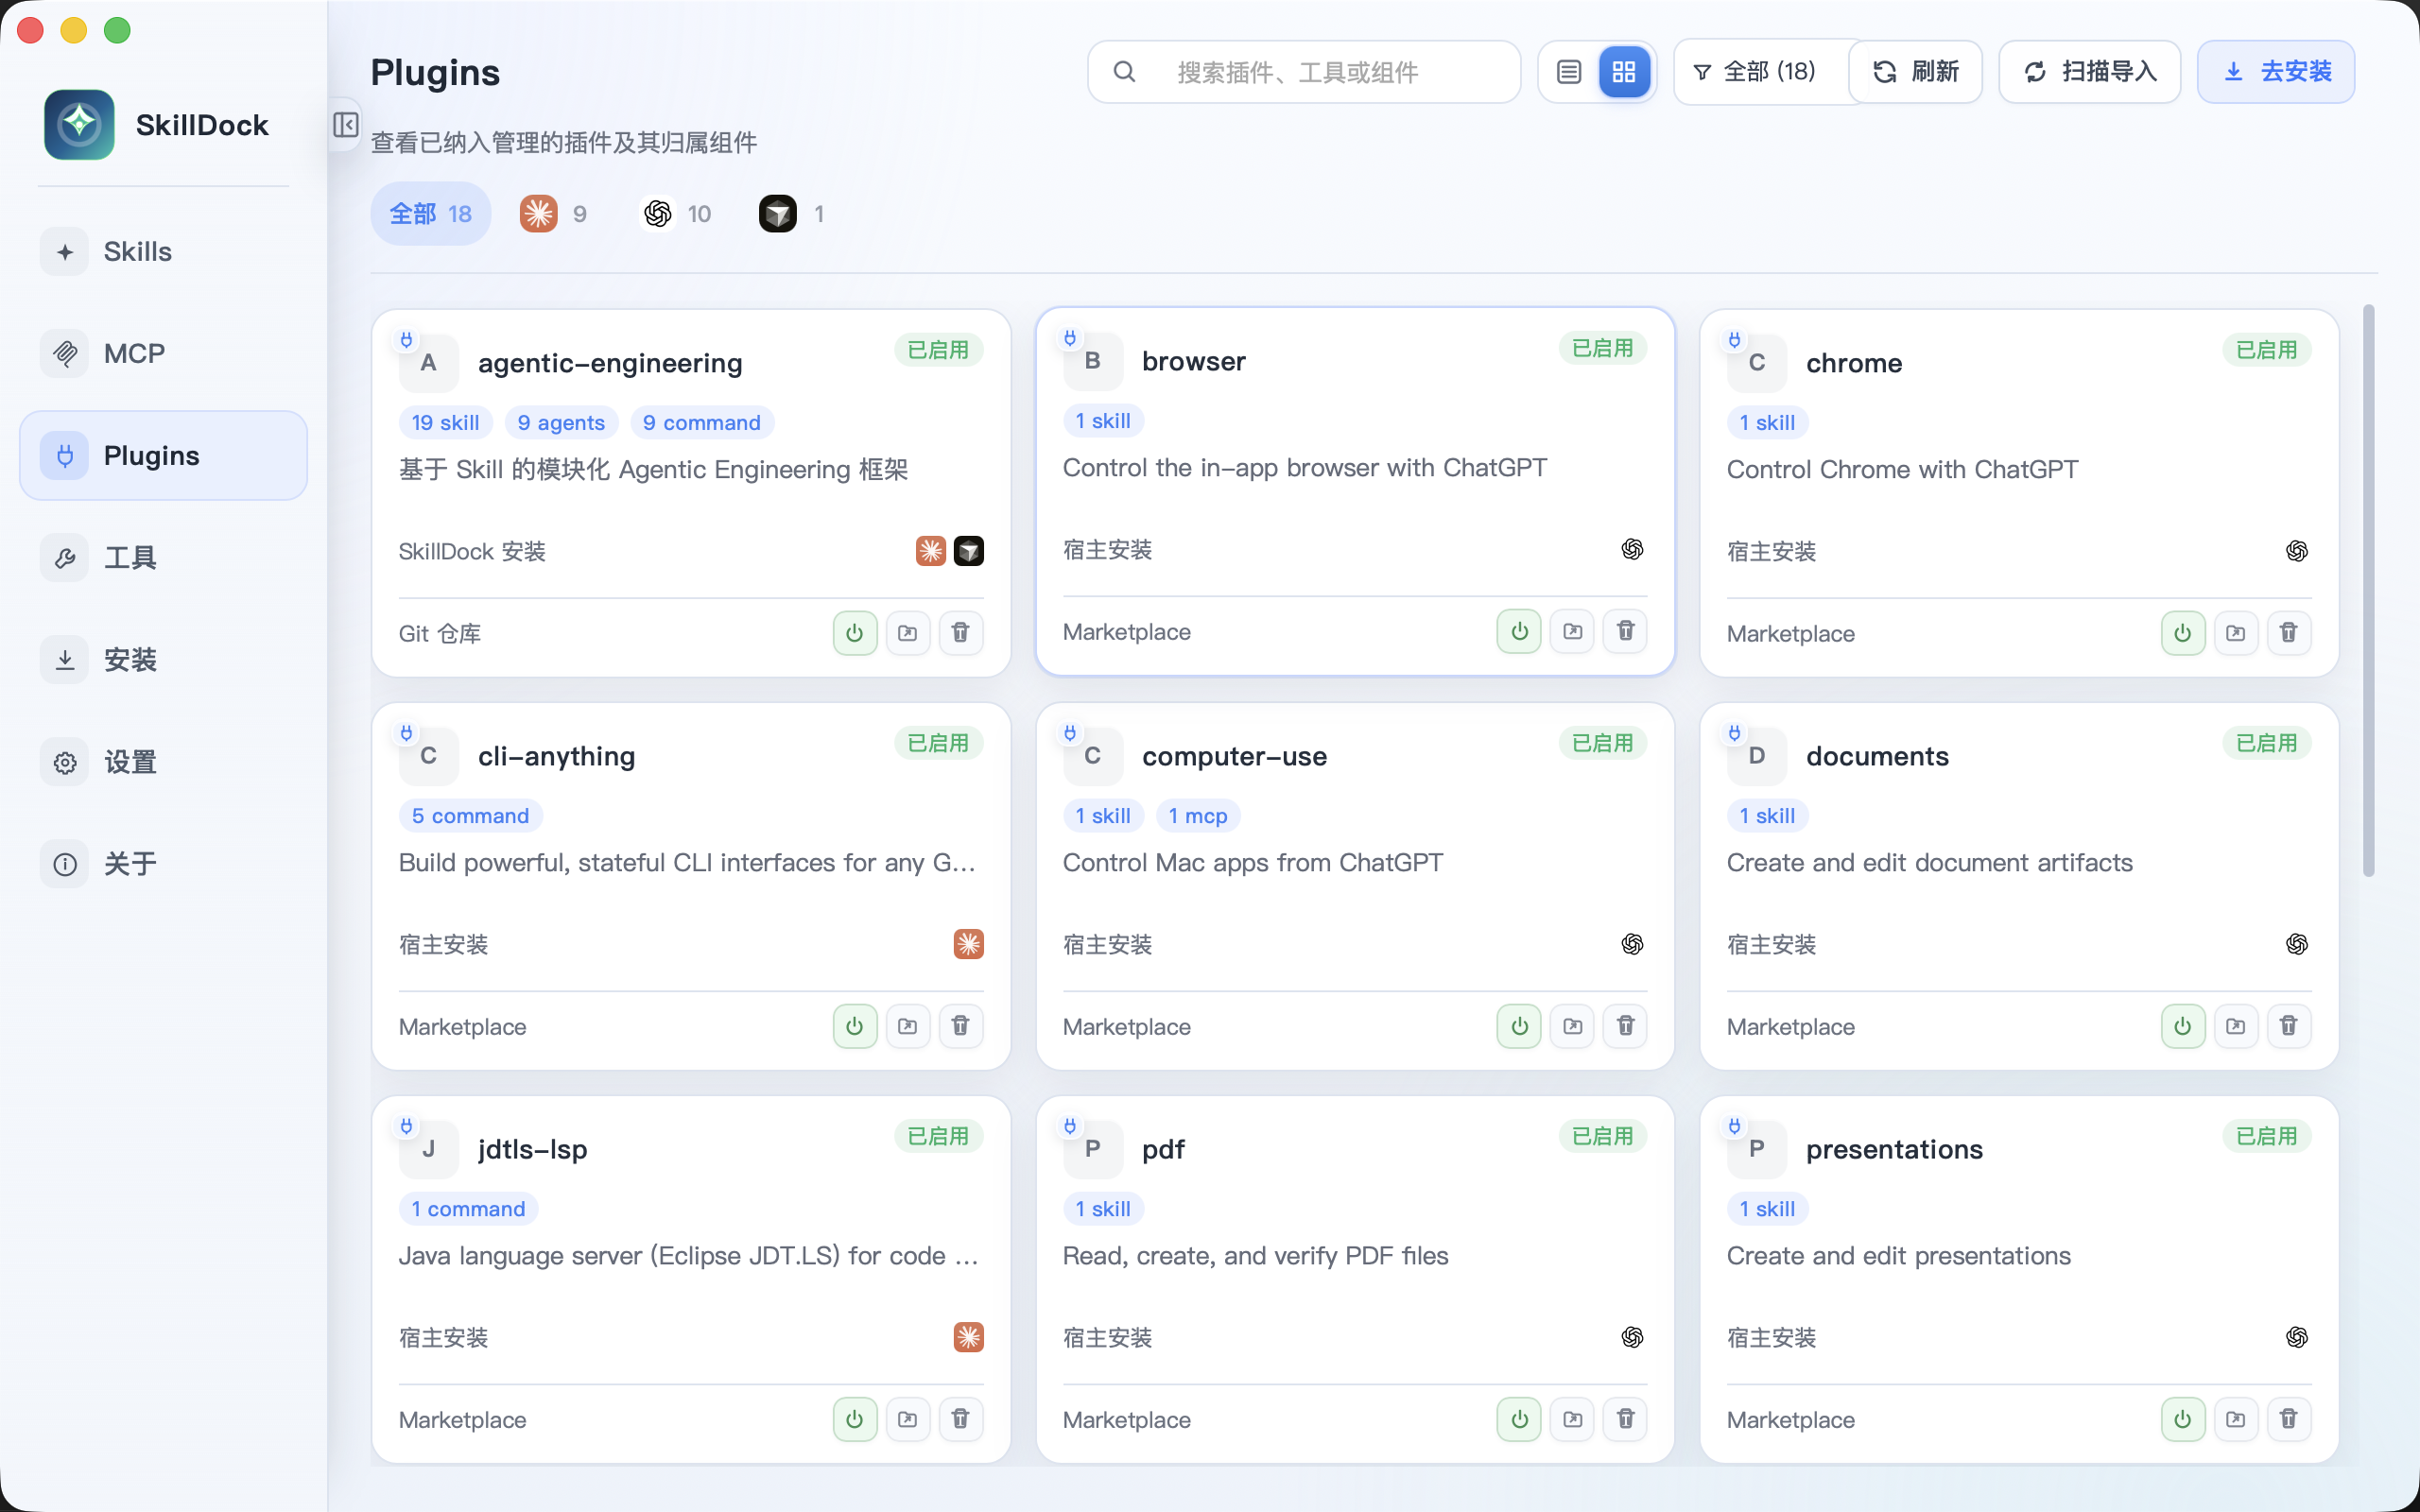Delete the presentations plugin
This screenshot has height=1512, width=2420.
pyautogui.click(x=2289, y=1419)
